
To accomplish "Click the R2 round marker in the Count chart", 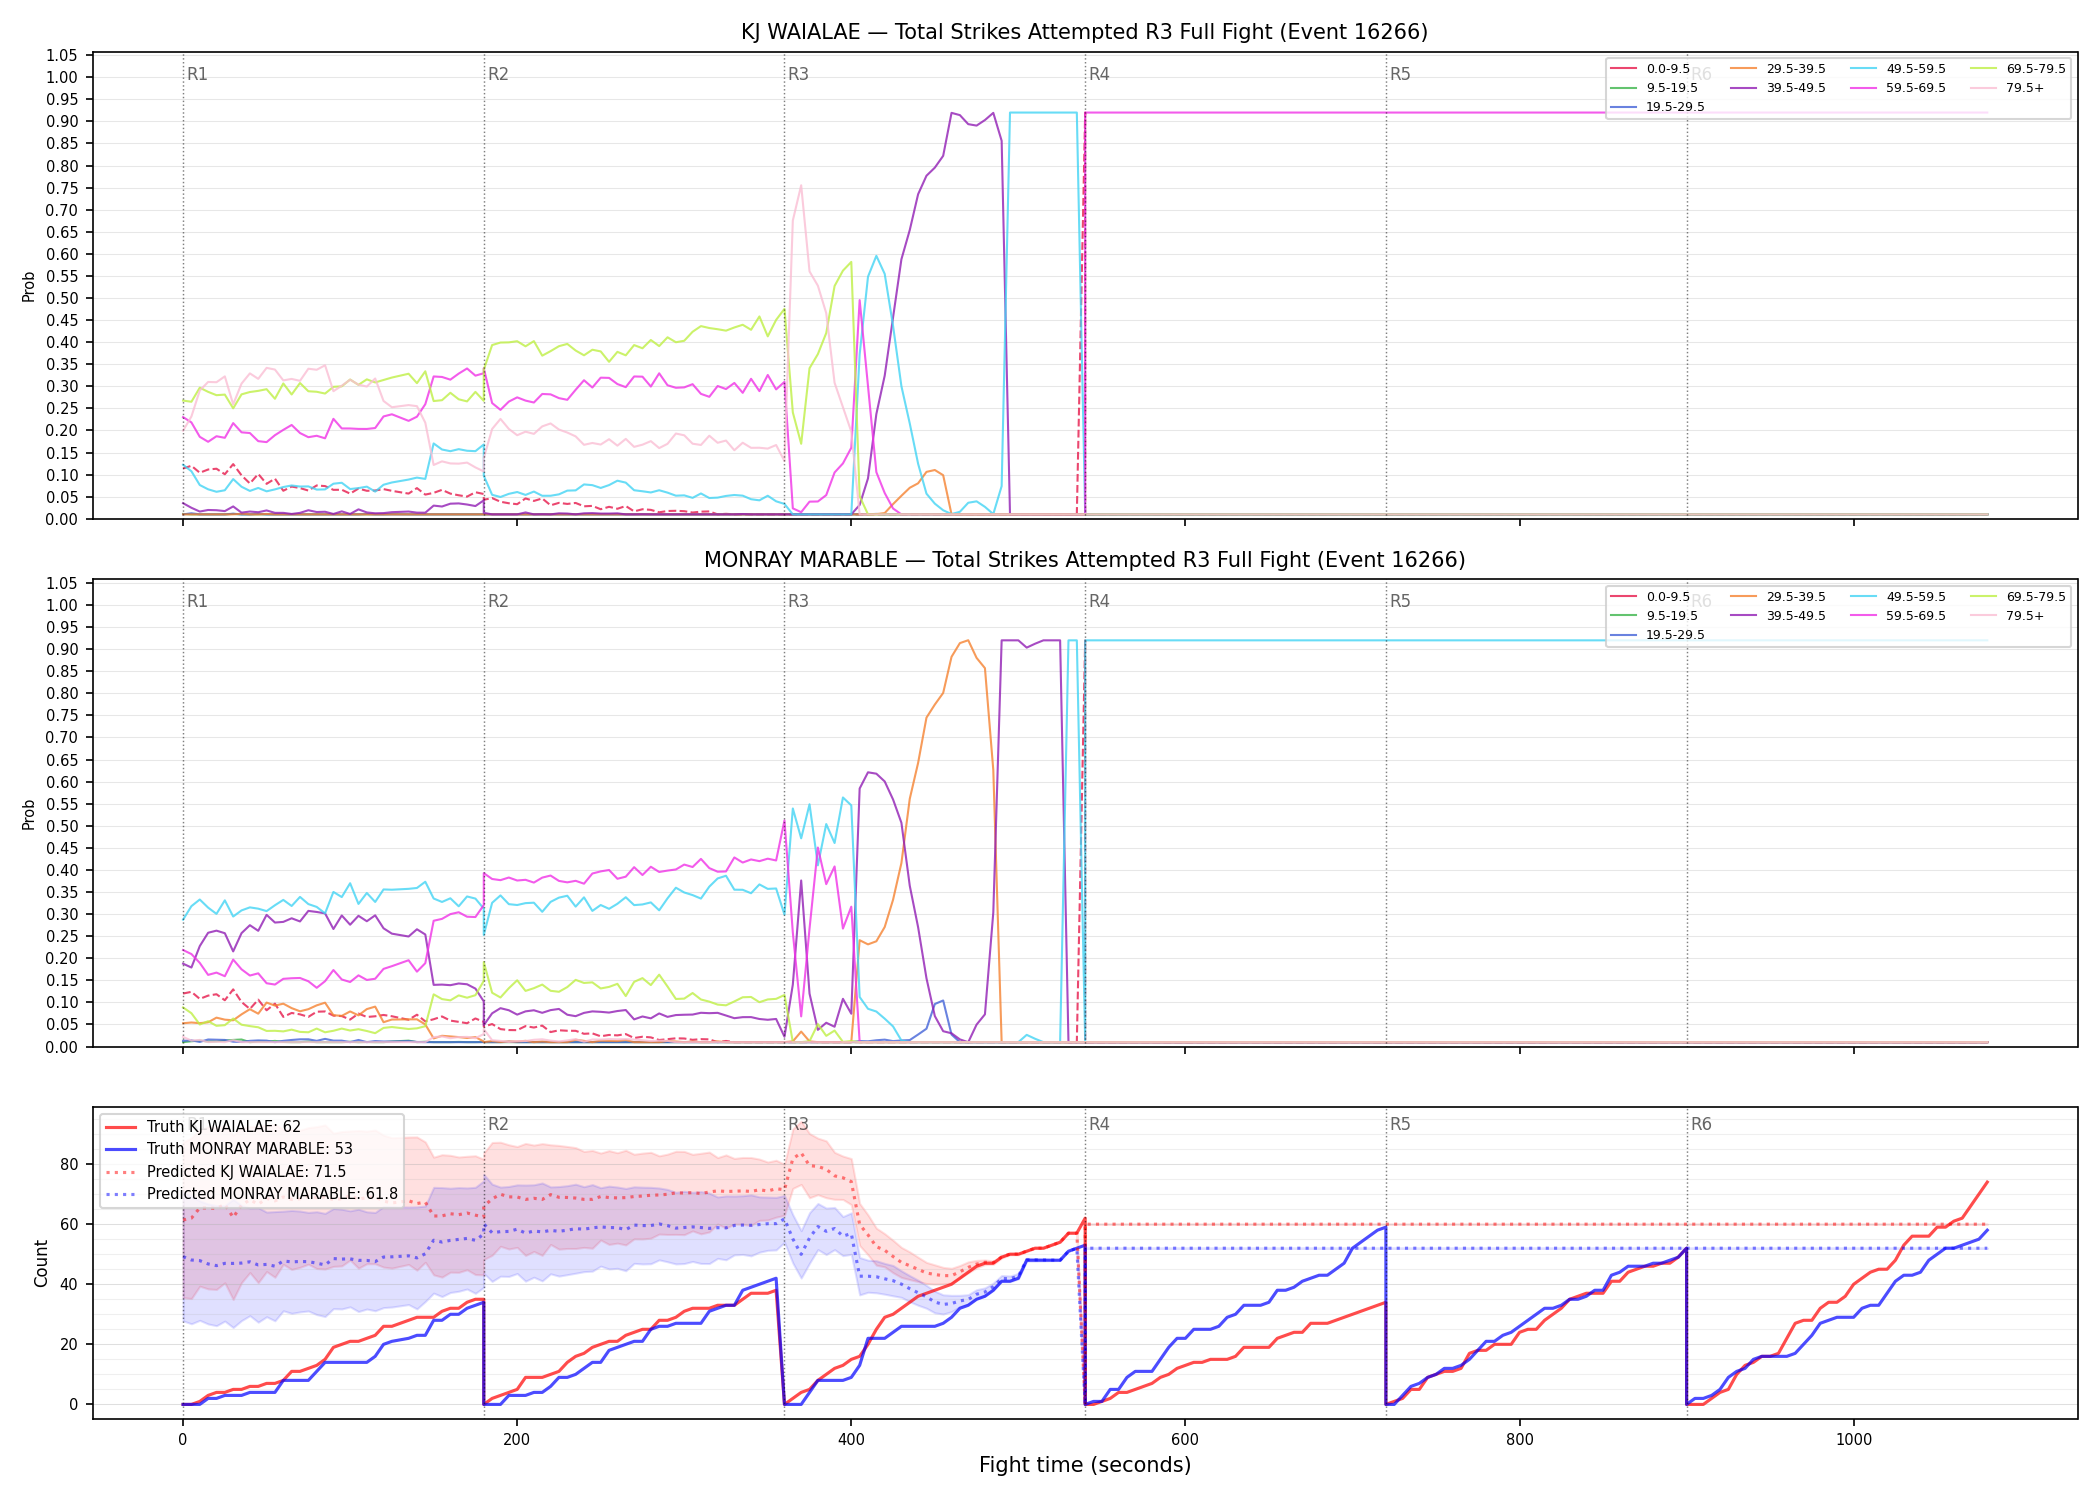I will (498, 1124).
